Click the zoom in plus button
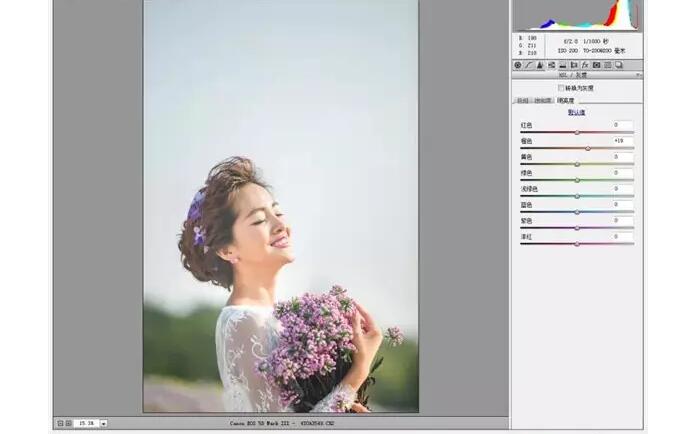Screen dimensions: 698x434 pos(68,423)
